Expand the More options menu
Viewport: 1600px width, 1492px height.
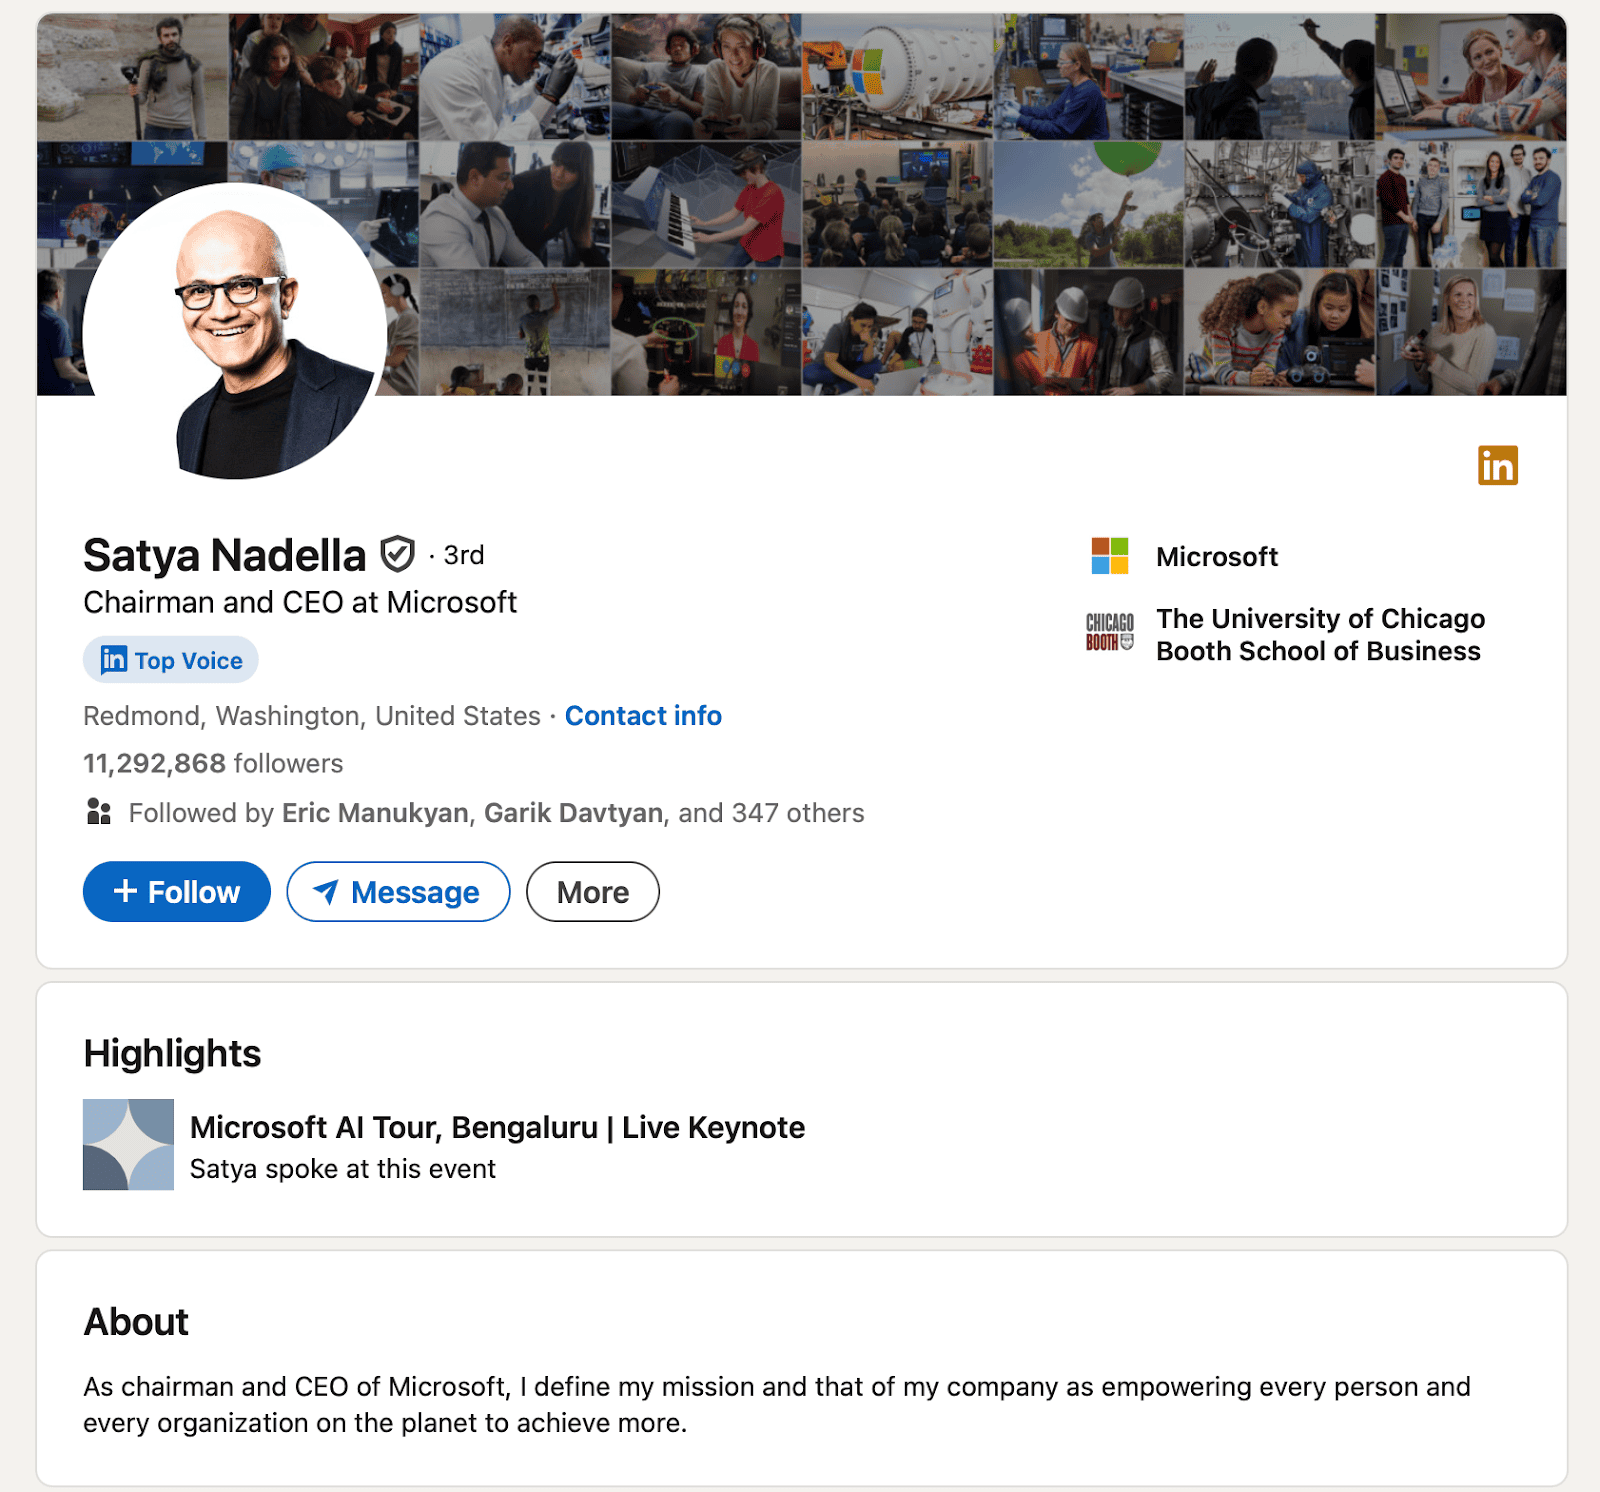coord(592,892)
